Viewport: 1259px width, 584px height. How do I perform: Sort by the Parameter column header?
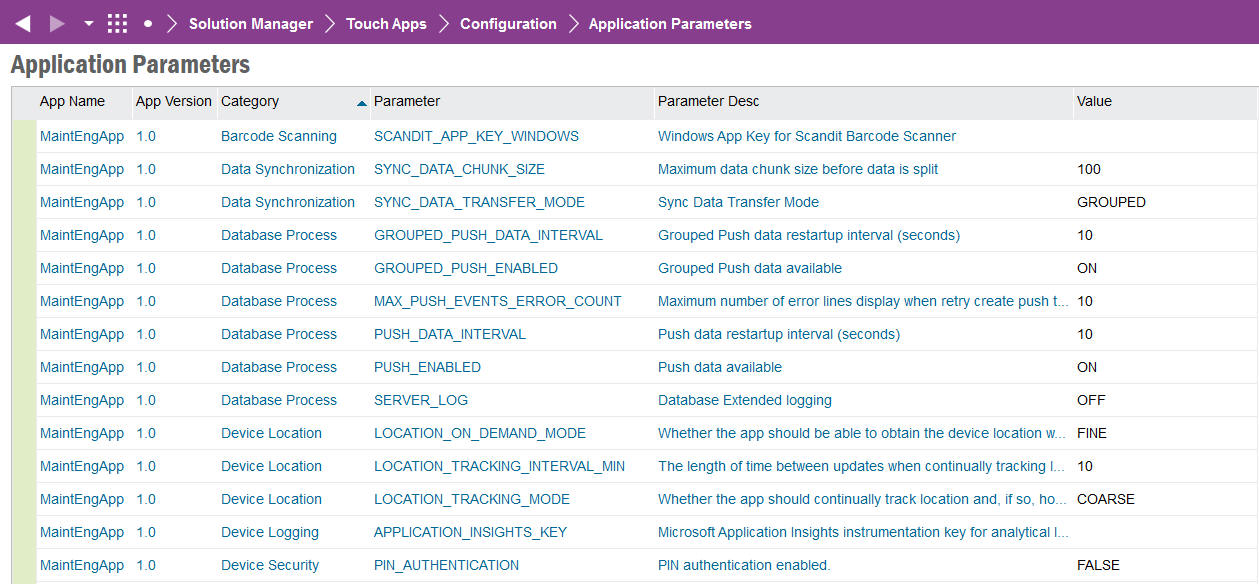407,101
